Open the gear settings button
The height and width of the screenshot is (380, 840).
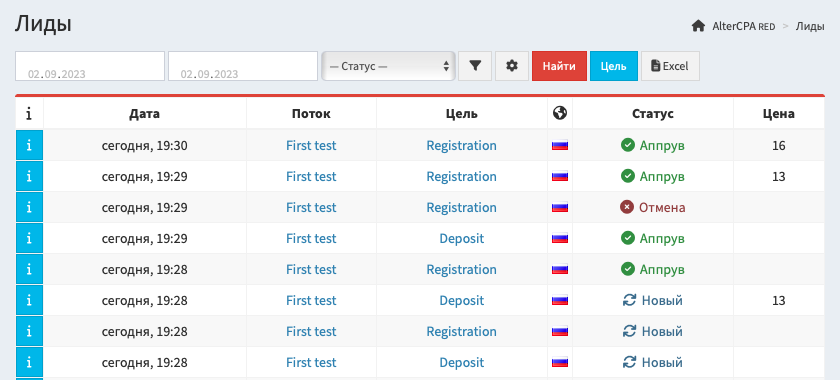512,66
